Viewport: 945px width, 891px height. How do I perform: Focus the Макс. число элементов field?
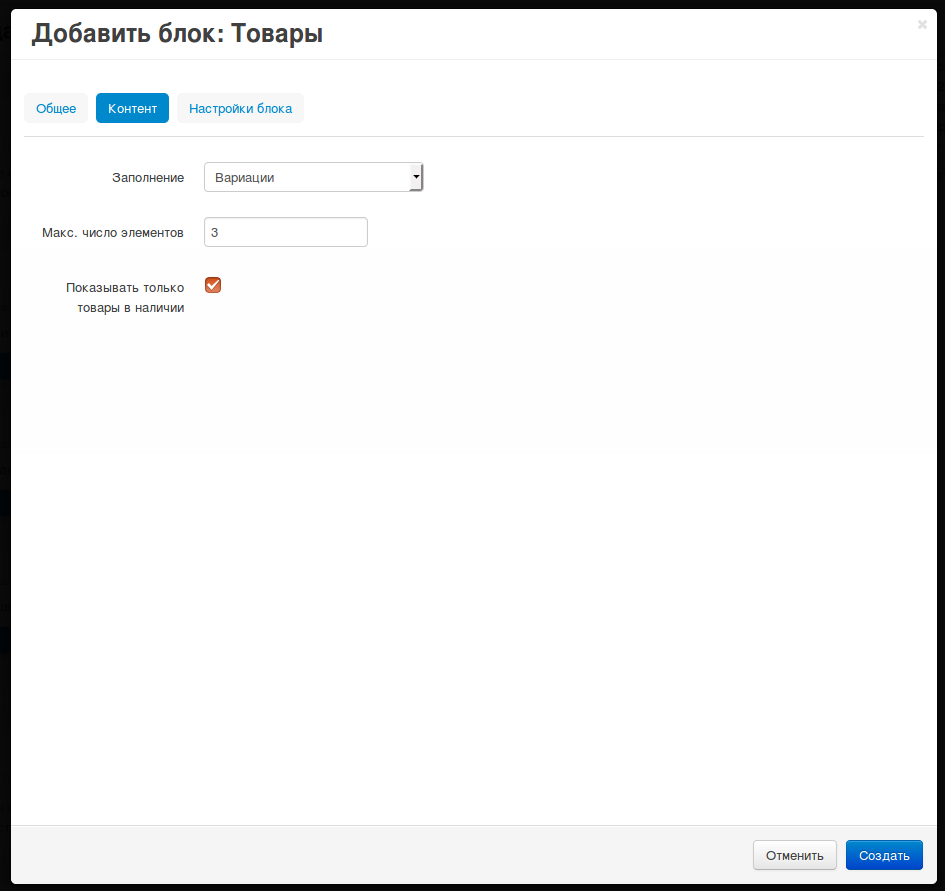click(x=286, y=232)
